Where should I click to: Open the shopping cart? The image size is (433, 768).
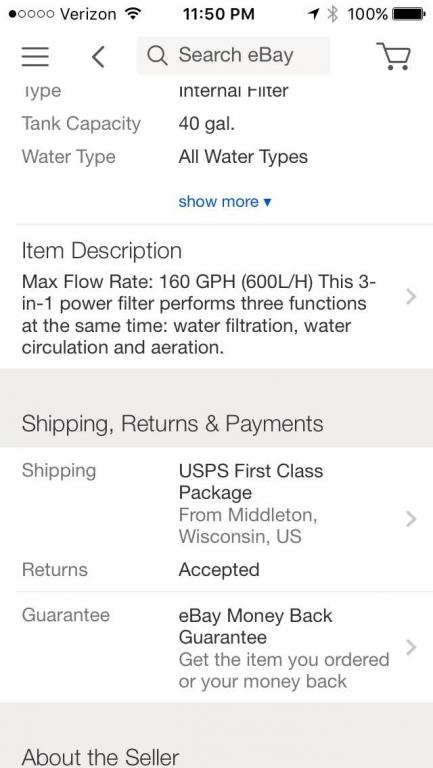[x=393, y=56]
